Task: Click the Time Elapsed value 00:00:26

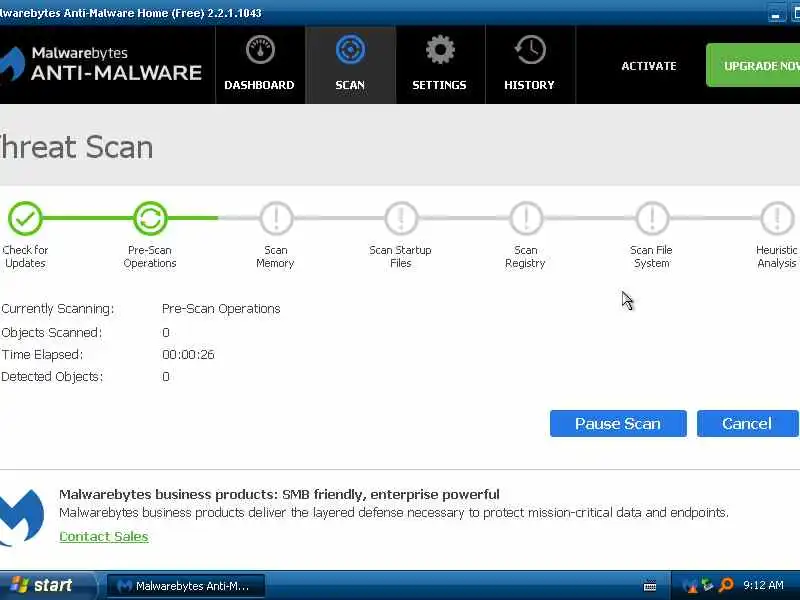Action: [188, 355]
